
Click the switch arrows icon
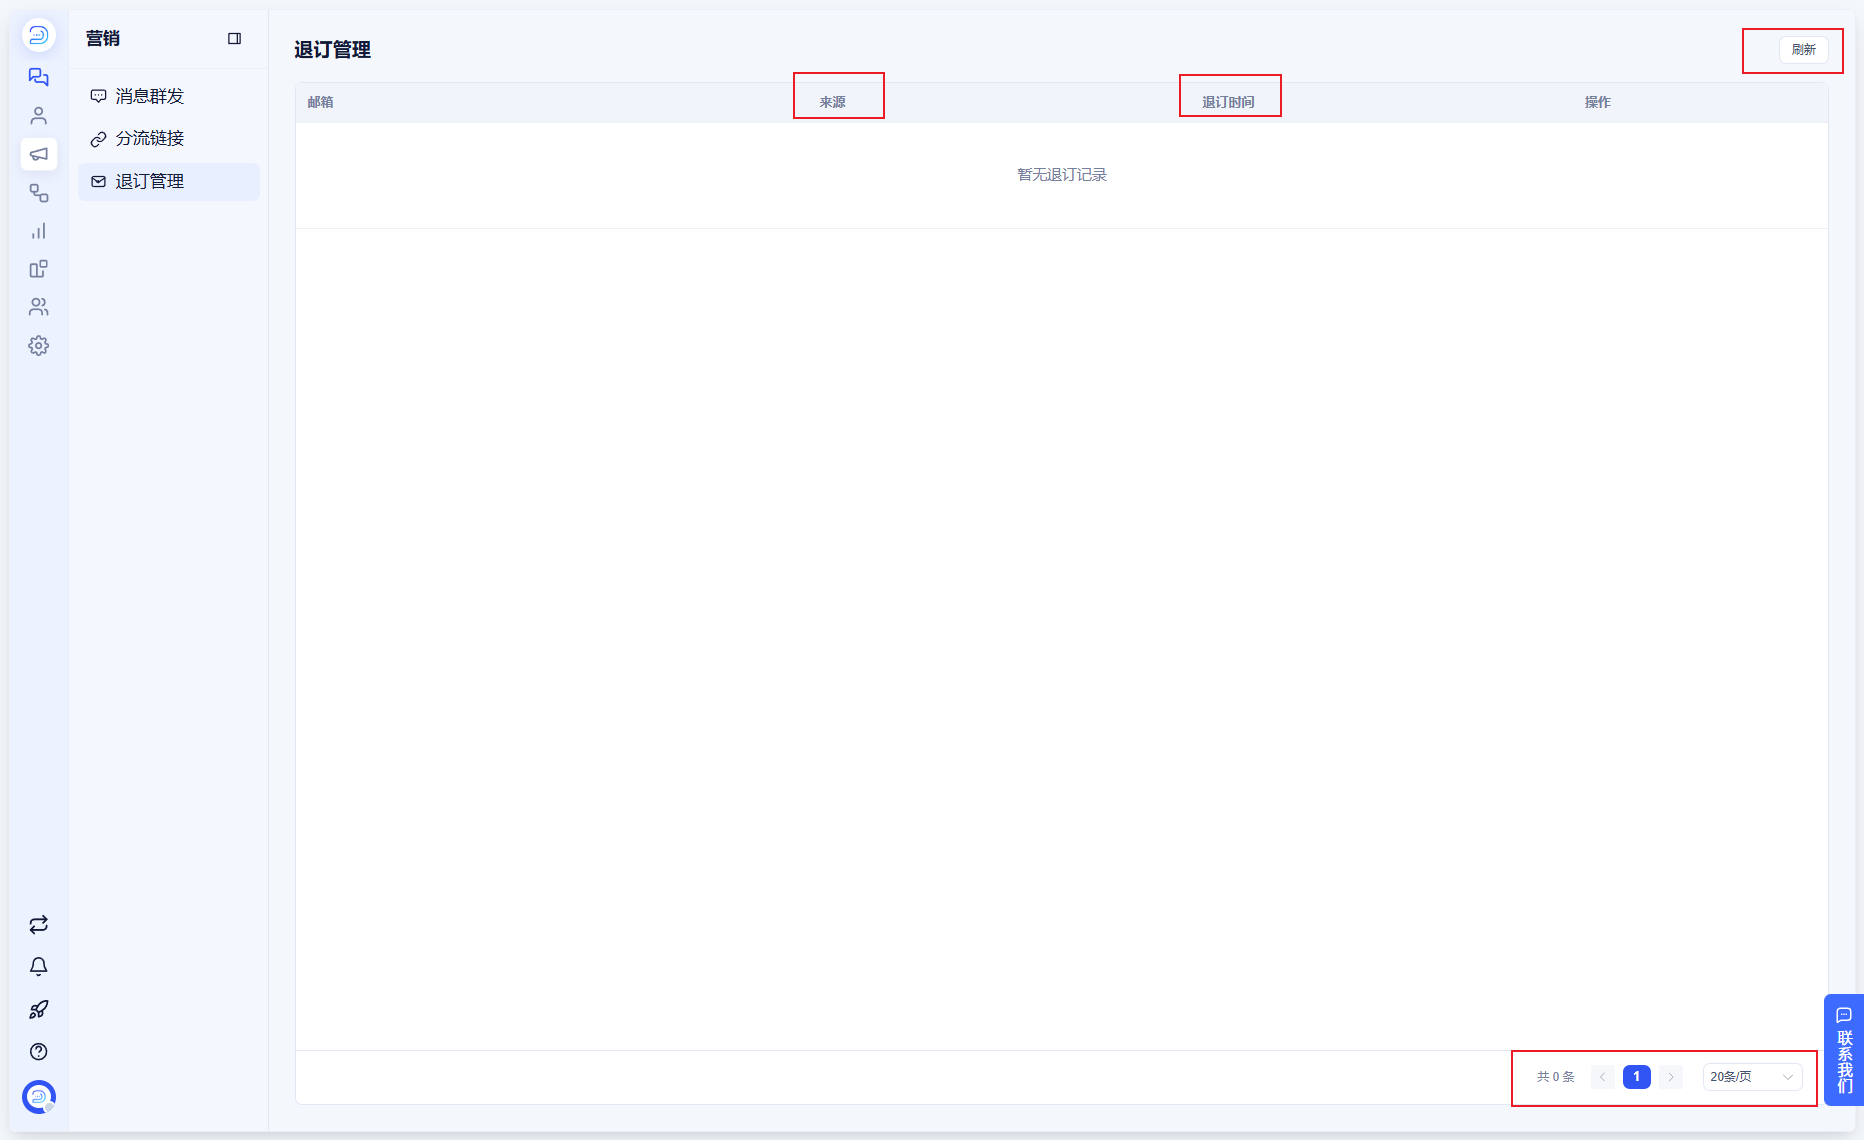tap(38, 925)
